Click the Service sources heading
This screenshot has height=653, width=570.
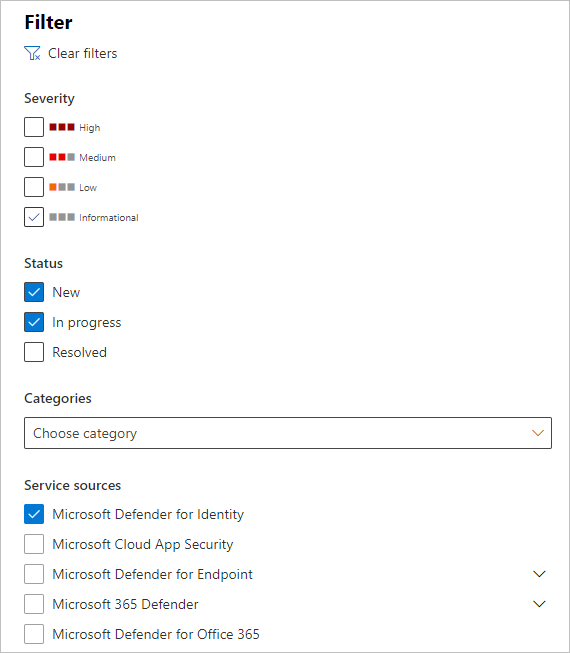coord(72,485)
